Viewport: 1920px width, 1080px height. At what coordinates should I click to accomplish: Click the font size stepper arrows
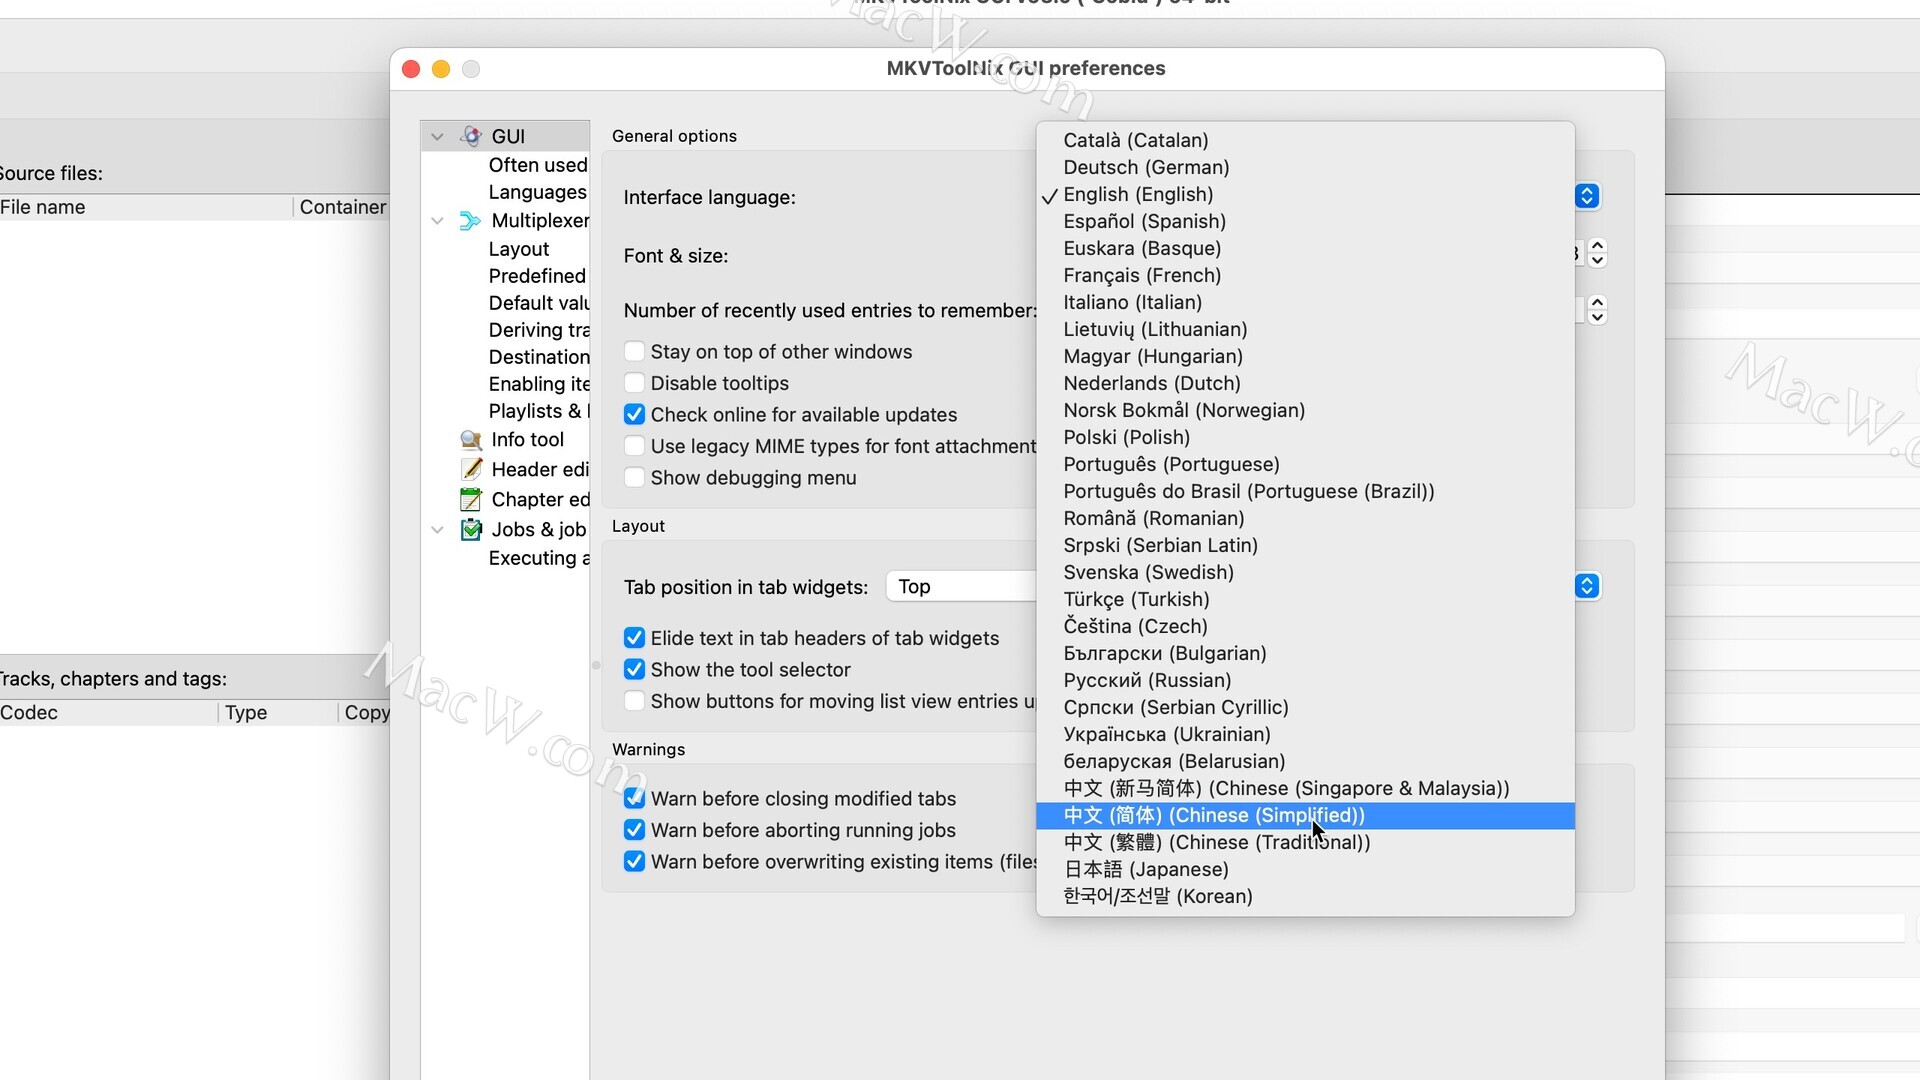[x=1597, y=253]
